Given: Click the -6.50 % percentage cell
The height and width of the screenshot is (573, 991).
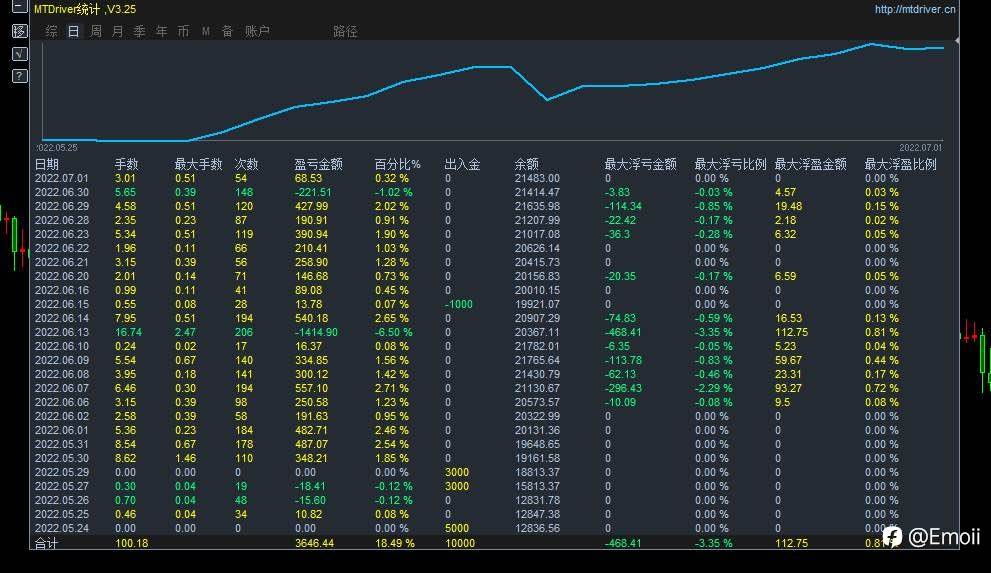Looking at the screenshot, I should [393, 332].
